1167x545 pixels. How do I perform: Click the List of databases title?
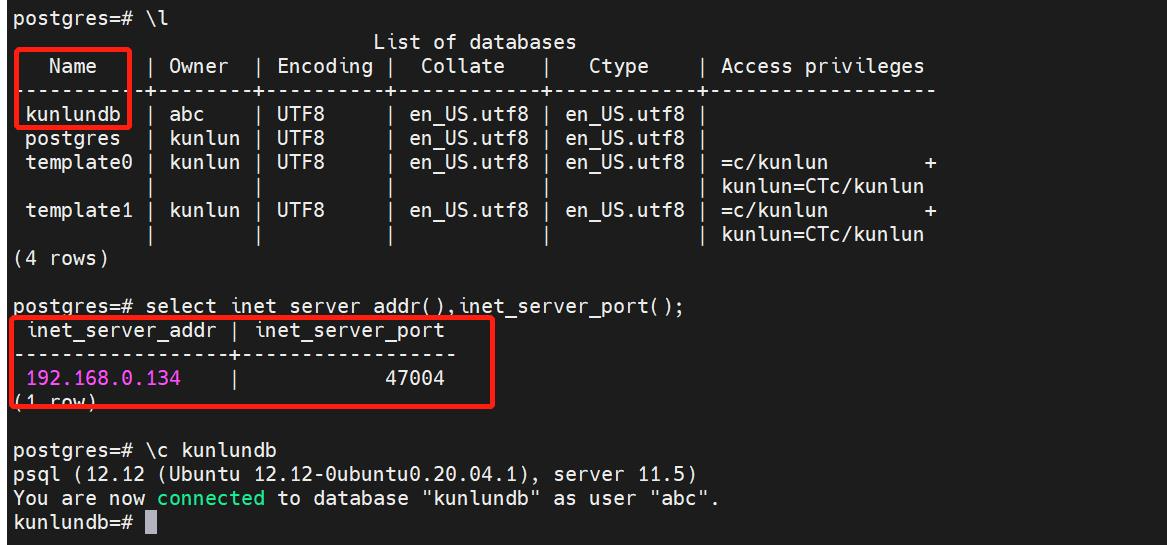pyautogui.click(x=474, y=42)
